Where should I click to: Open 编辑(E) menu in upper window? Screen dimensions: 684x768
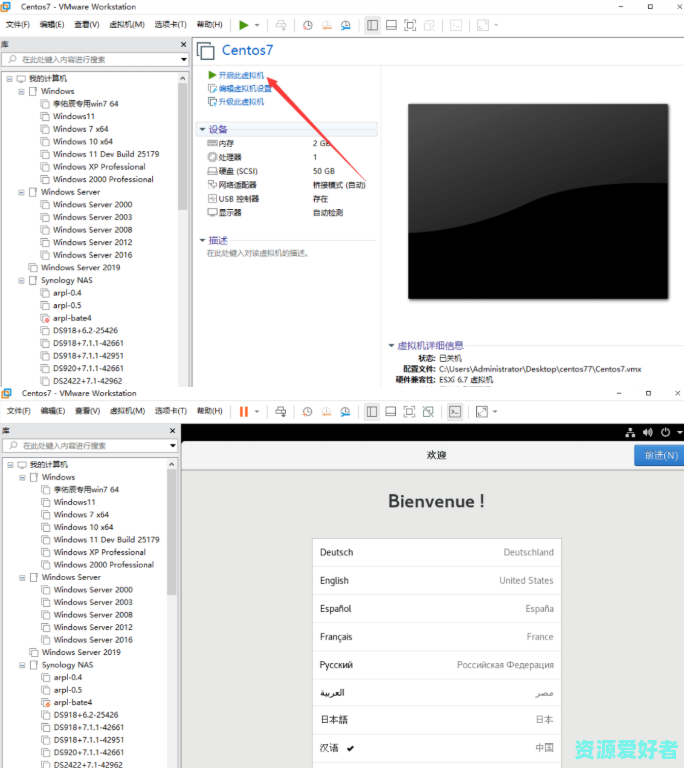point(52,24)
